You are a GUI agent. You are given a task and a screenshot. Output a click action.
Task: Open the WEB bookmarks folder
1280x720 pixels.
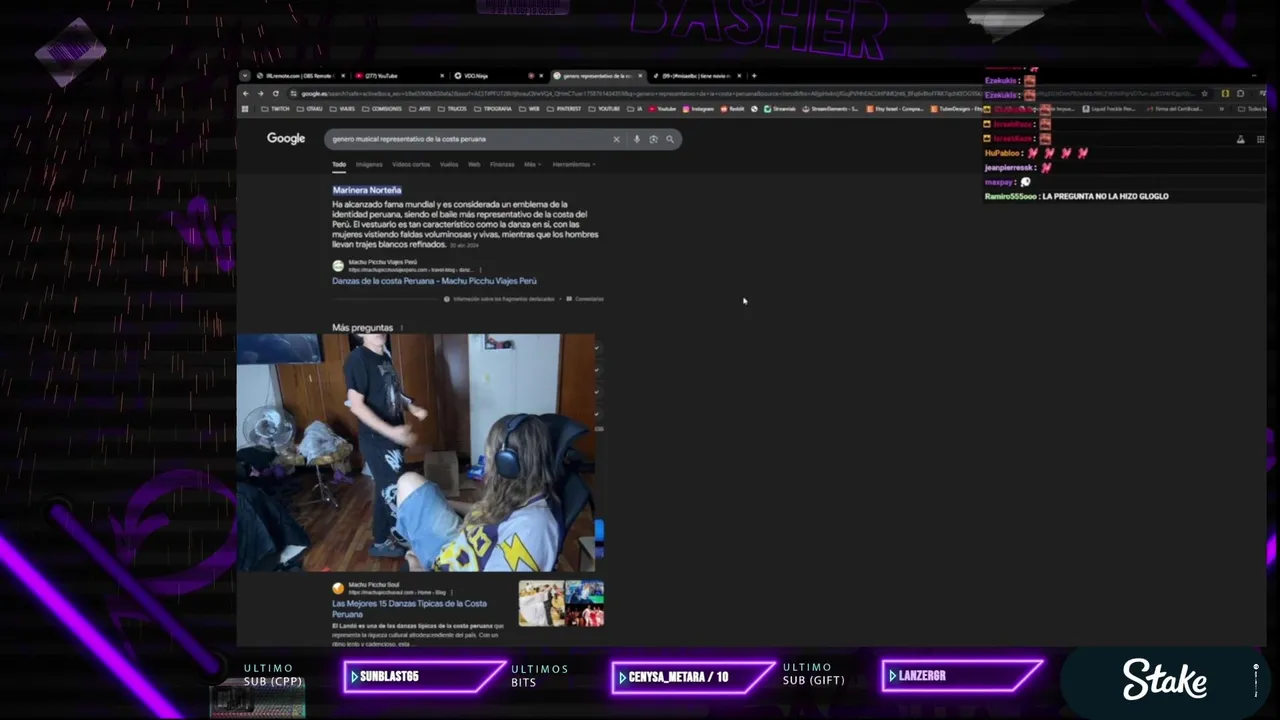coord(530,109)
